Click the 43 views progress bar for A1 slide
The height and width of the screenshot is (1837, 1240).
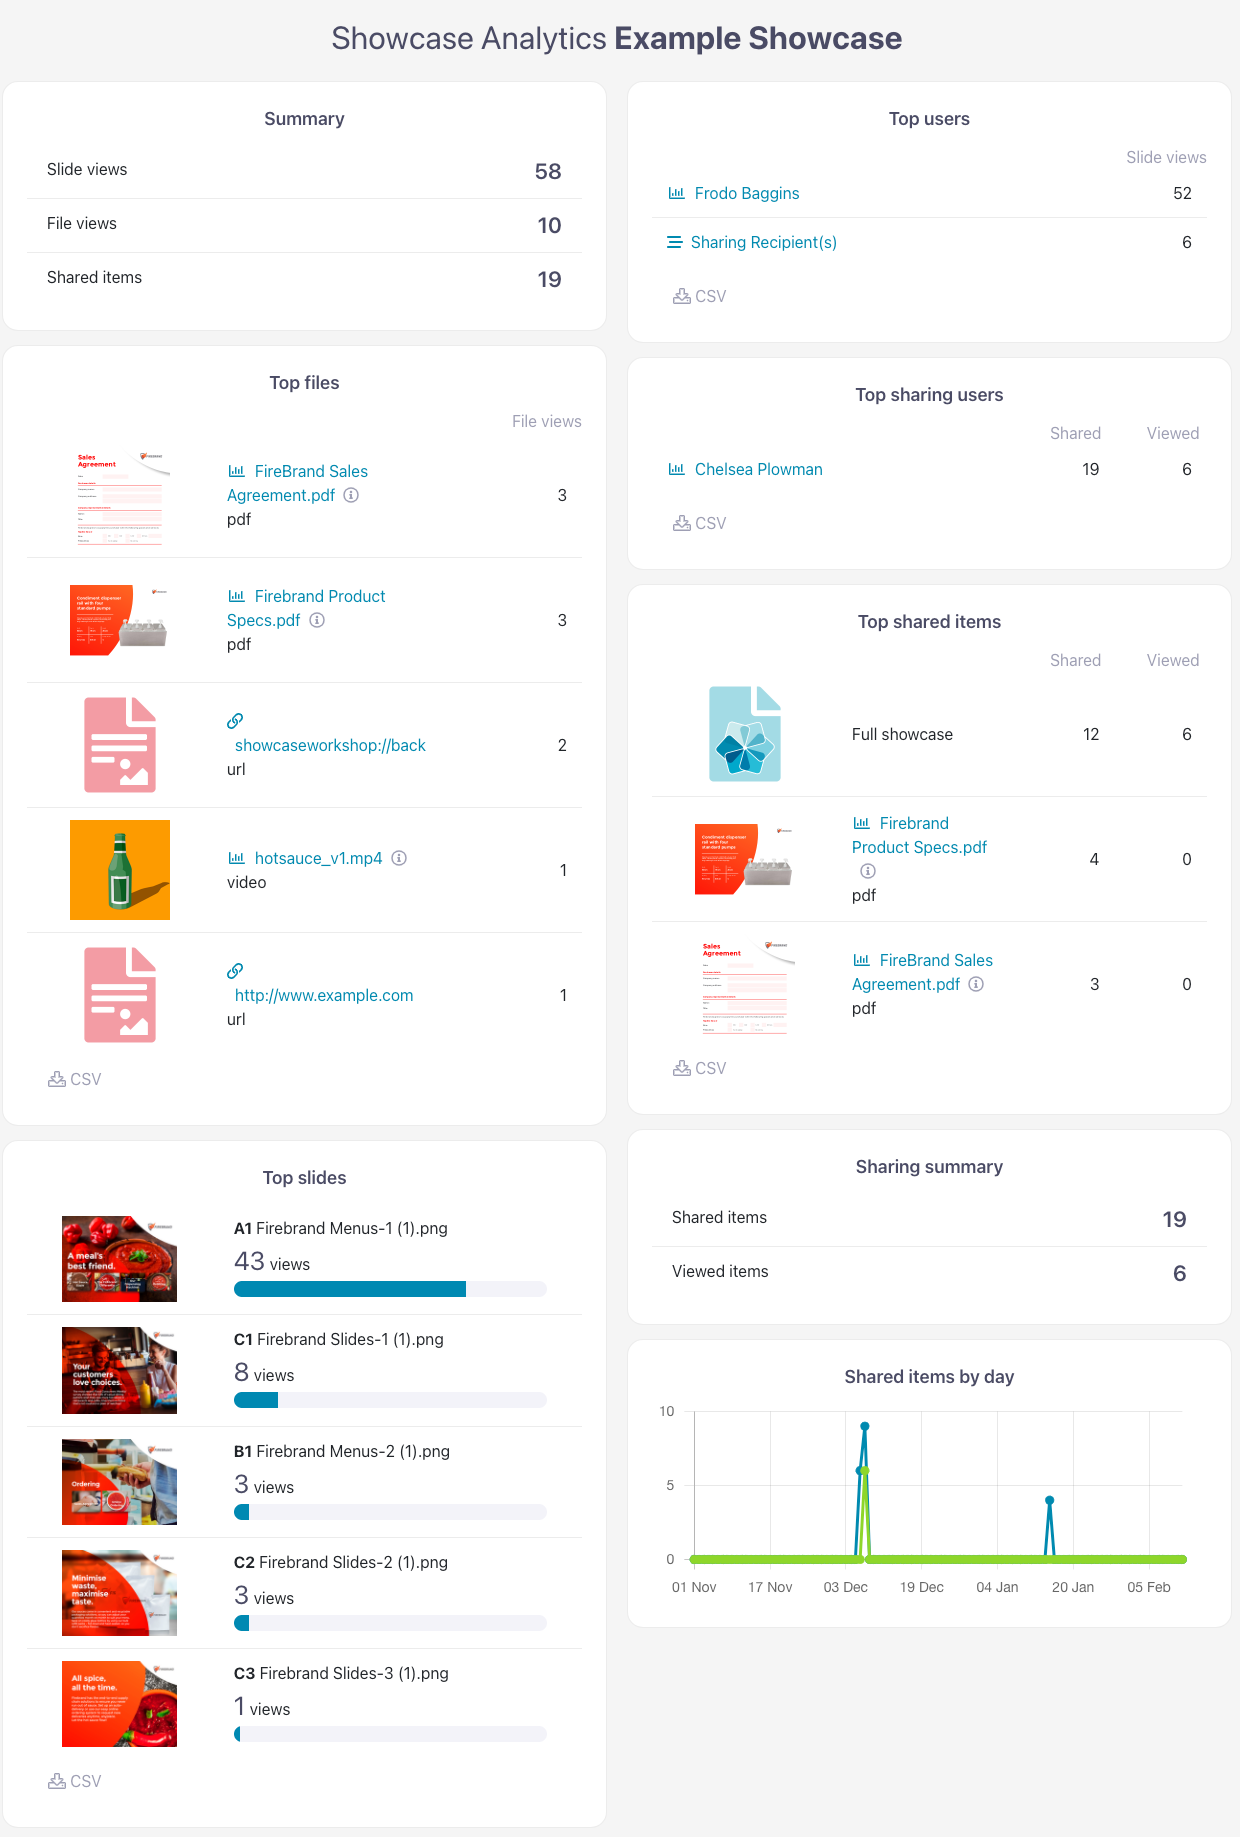[390, 1289]
